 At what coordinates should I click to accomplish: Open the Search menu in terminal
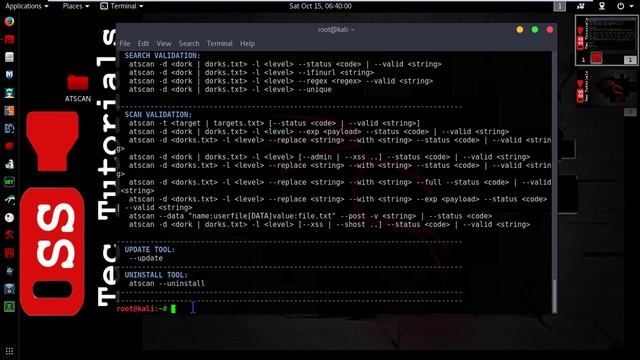coord(189,43)
